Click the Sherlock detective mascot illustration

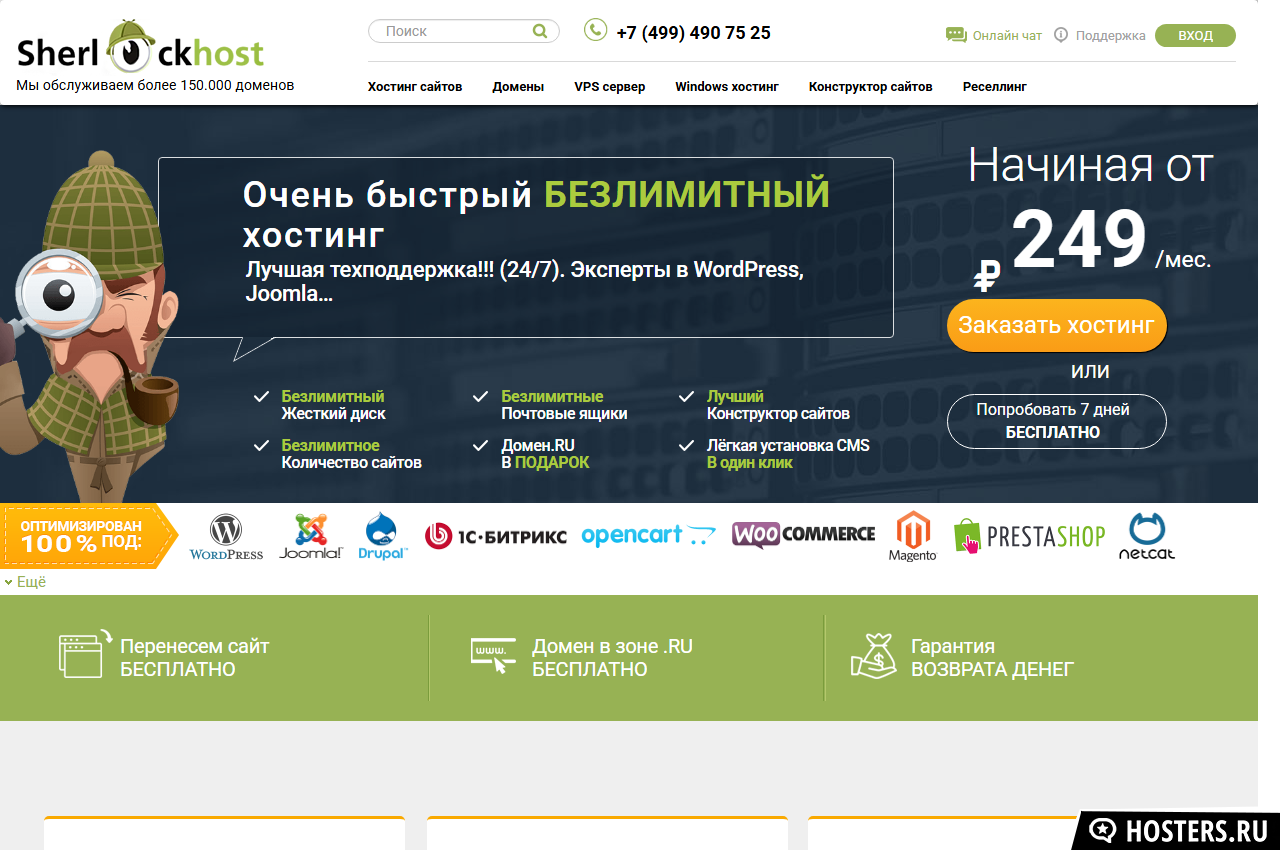coord(90,327)
